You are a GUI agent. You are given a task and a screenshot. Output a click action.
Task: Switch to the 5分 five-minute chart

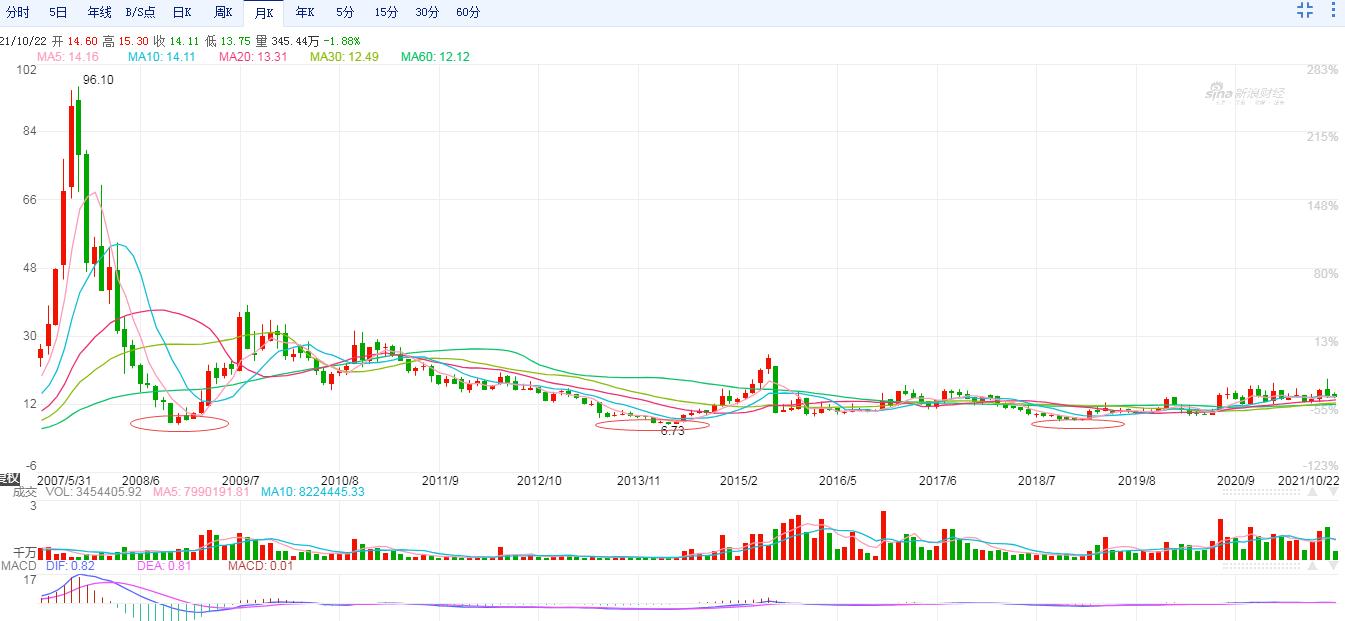[x=345, y=13]
